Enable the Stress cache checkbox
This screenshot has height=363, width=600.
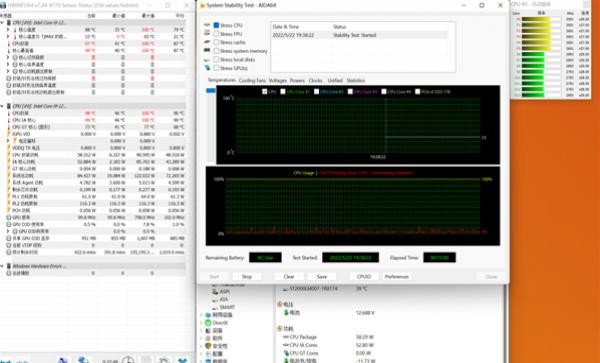216,42
